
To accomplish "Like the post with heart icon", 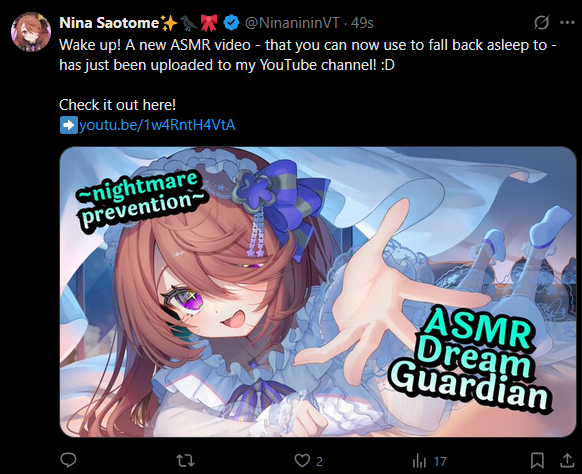I will 302,461.
